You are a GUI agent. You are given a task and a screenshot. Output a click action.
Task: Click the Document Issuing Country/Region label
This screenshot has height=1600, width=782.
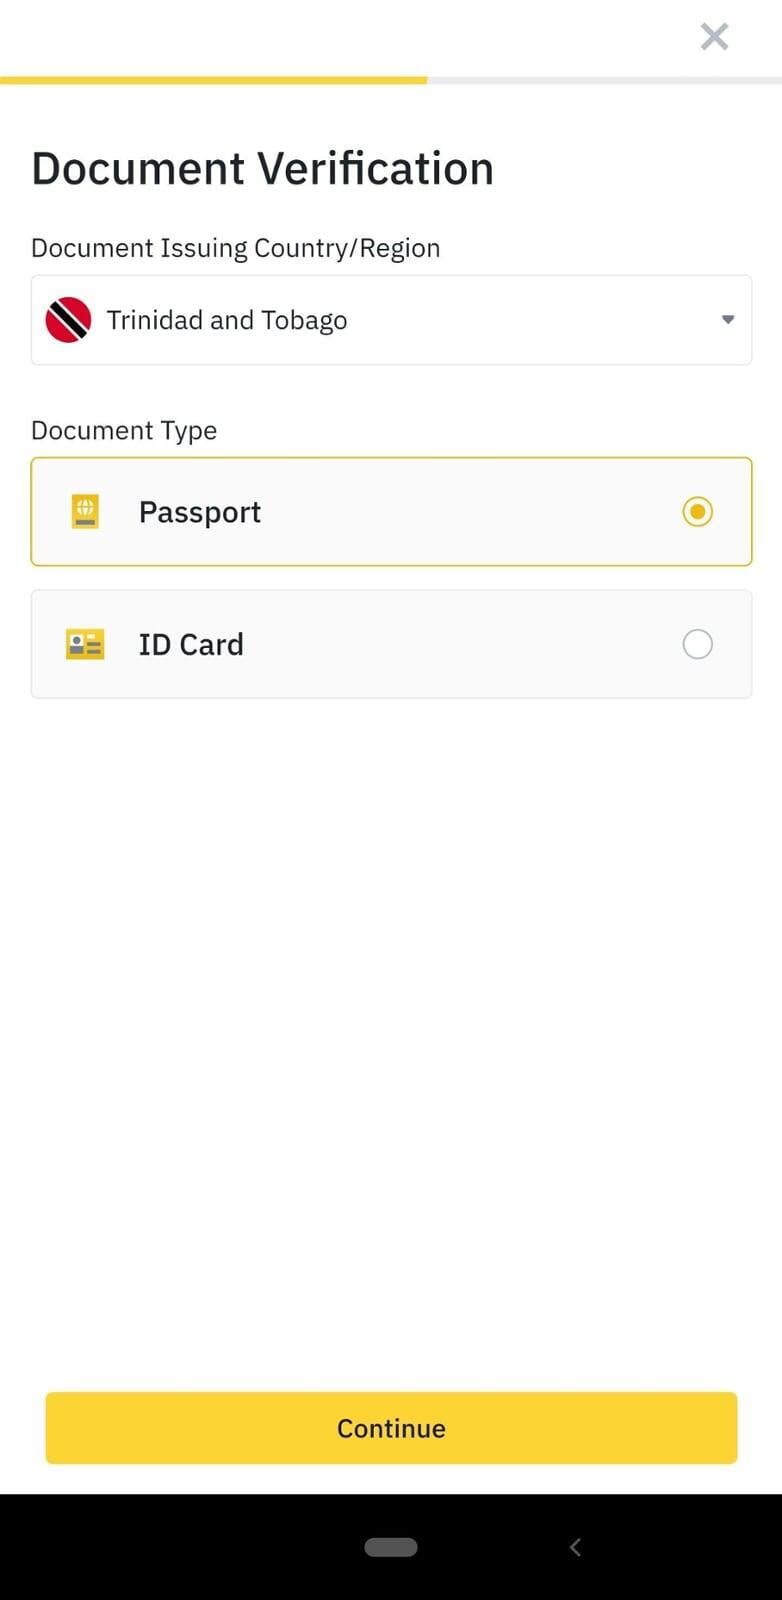236,248
